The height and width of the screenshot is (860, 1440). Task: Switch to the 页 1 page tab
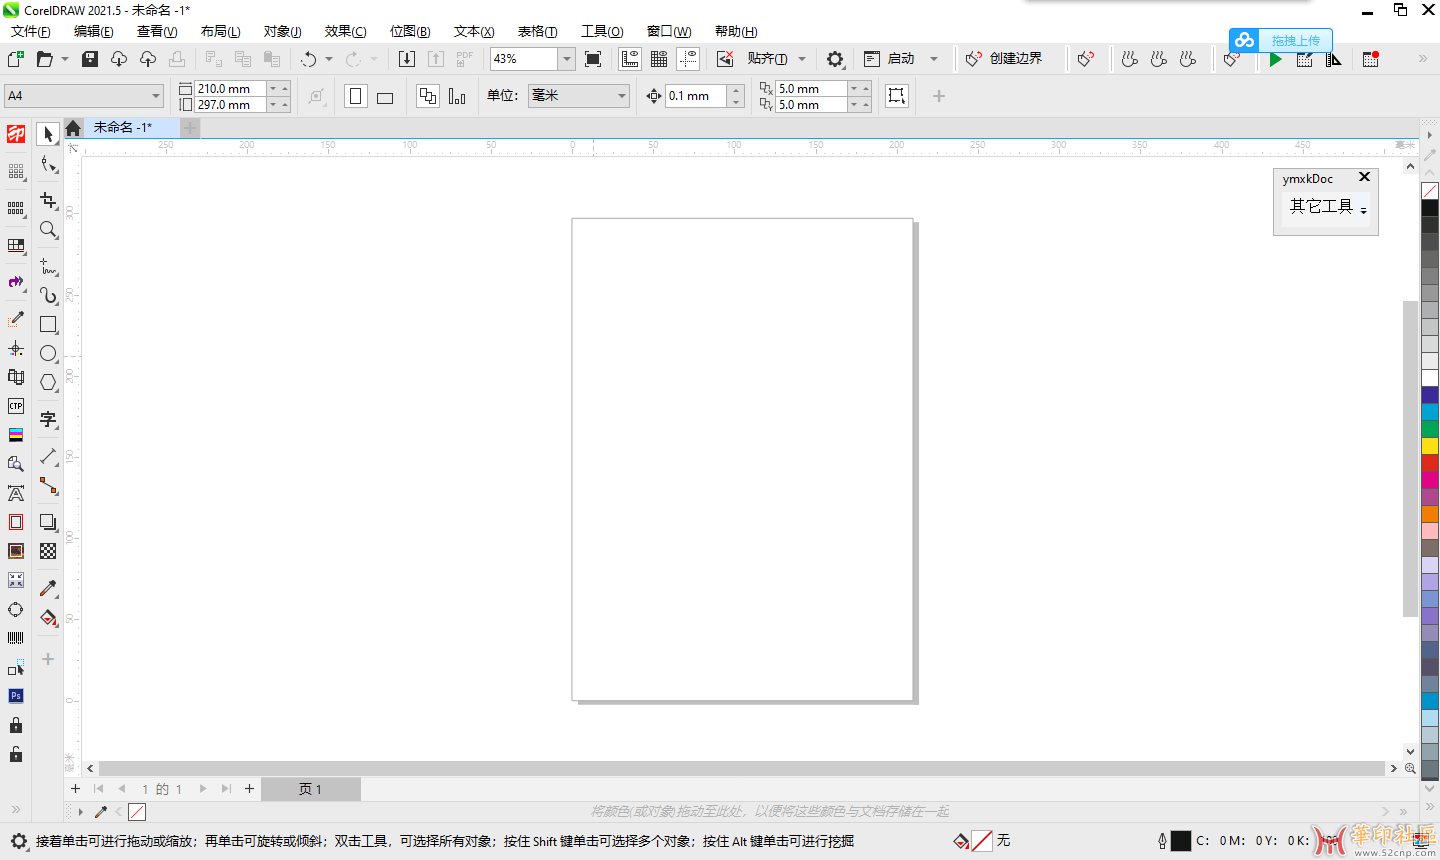point(310,789)
